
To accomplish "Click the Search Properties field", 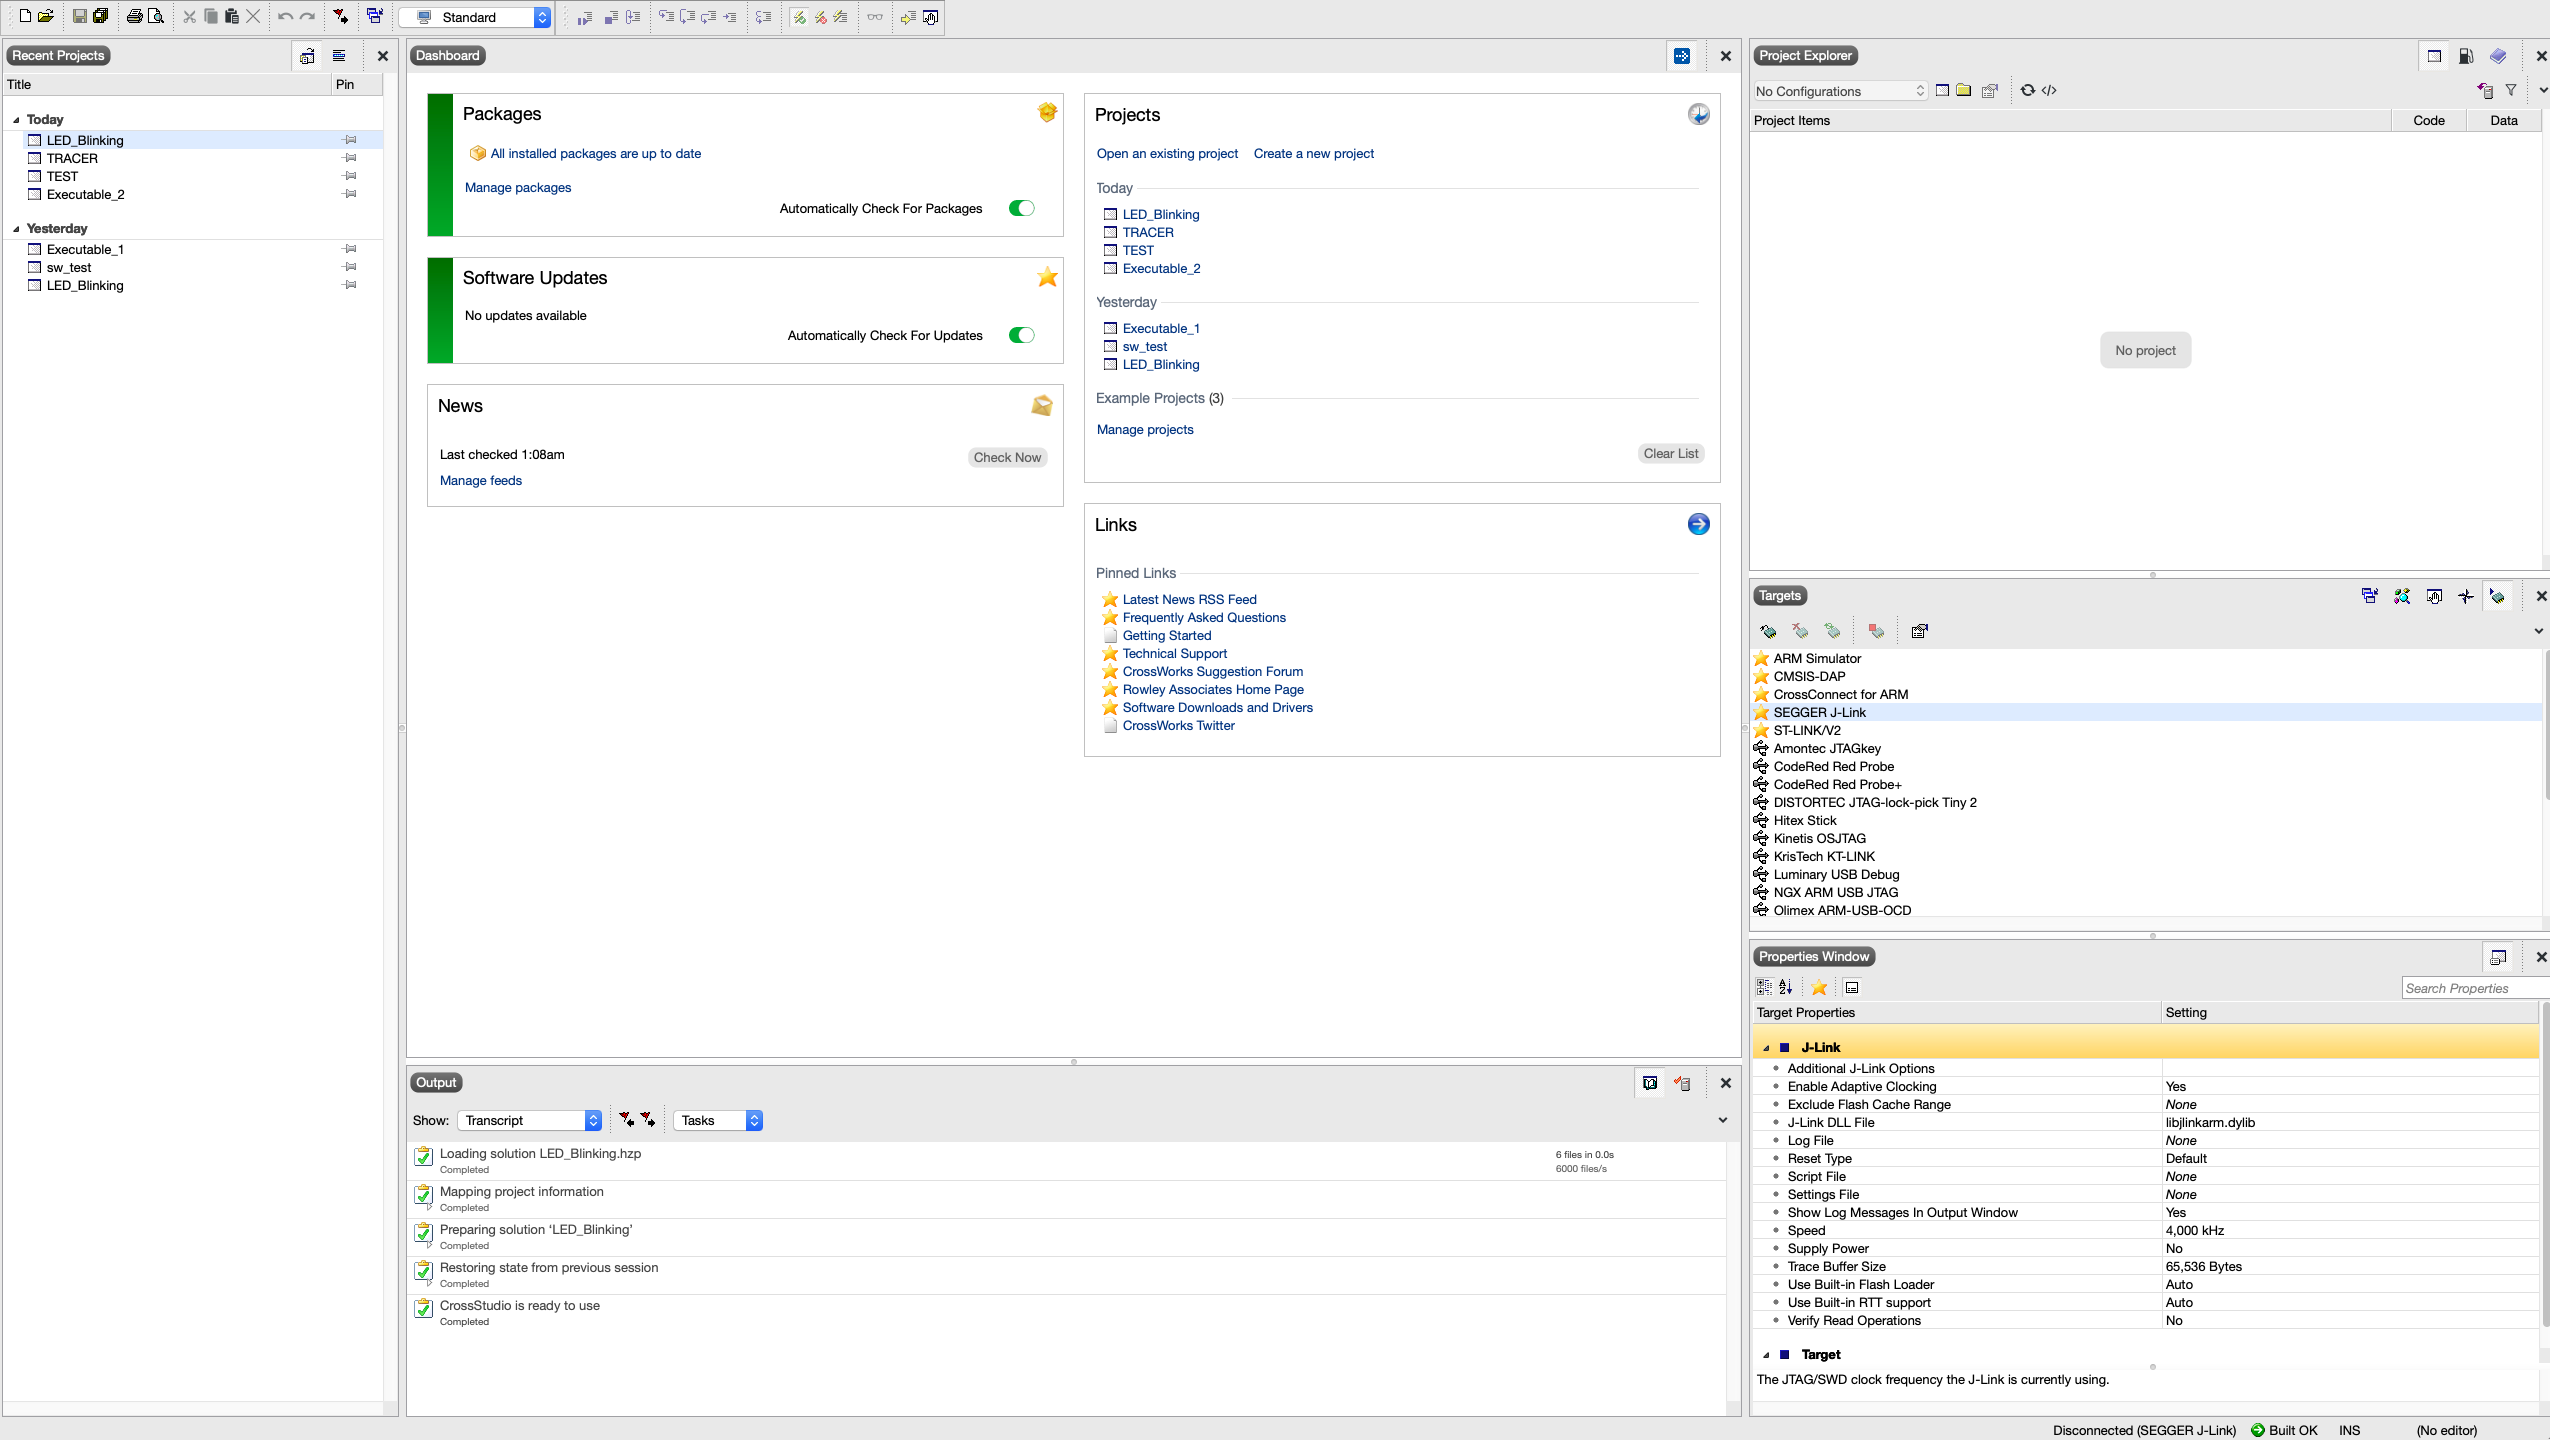I will (2470, 988).
